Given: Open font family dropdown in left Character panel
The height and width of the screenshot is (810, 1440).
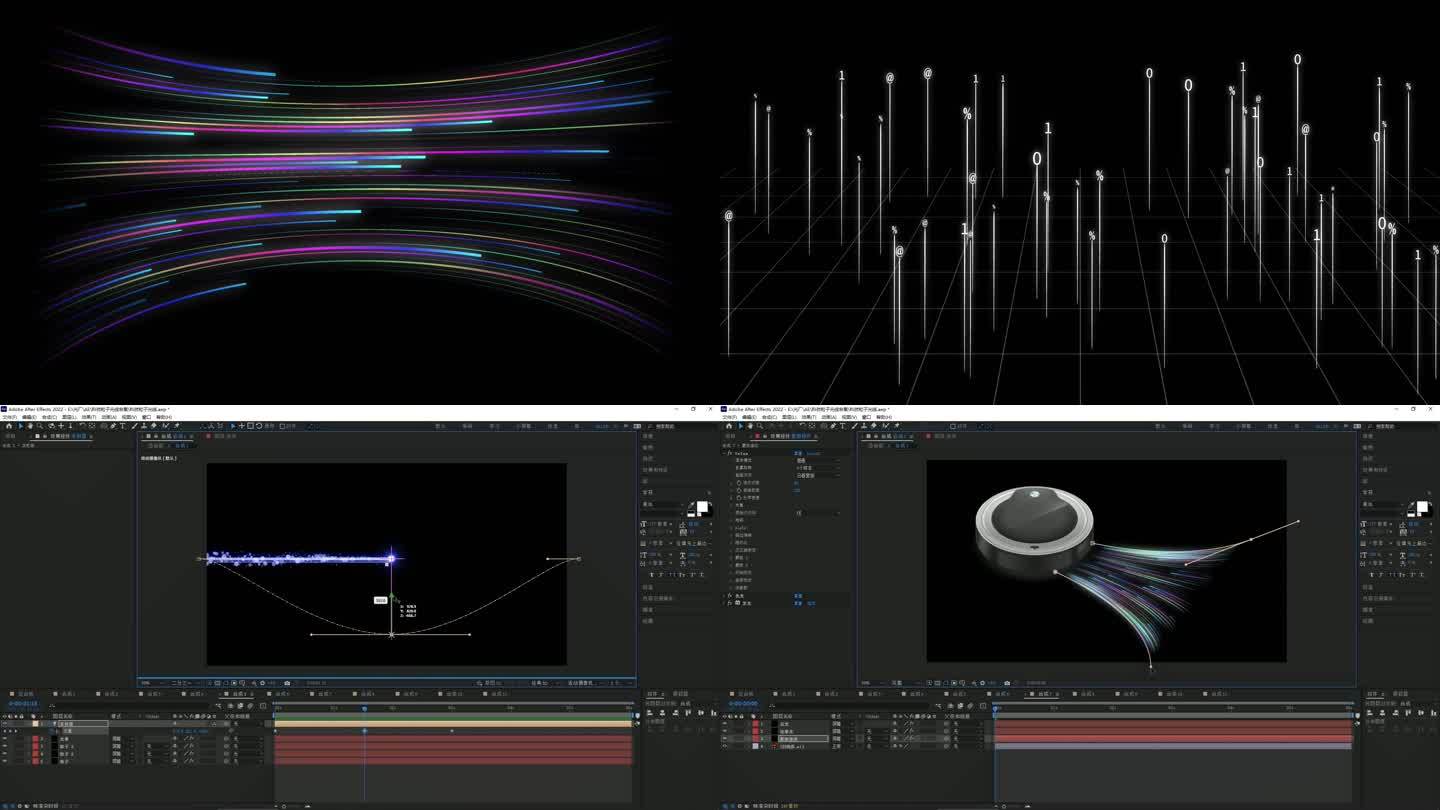Looking at the screenshot, I should [663, 504].
